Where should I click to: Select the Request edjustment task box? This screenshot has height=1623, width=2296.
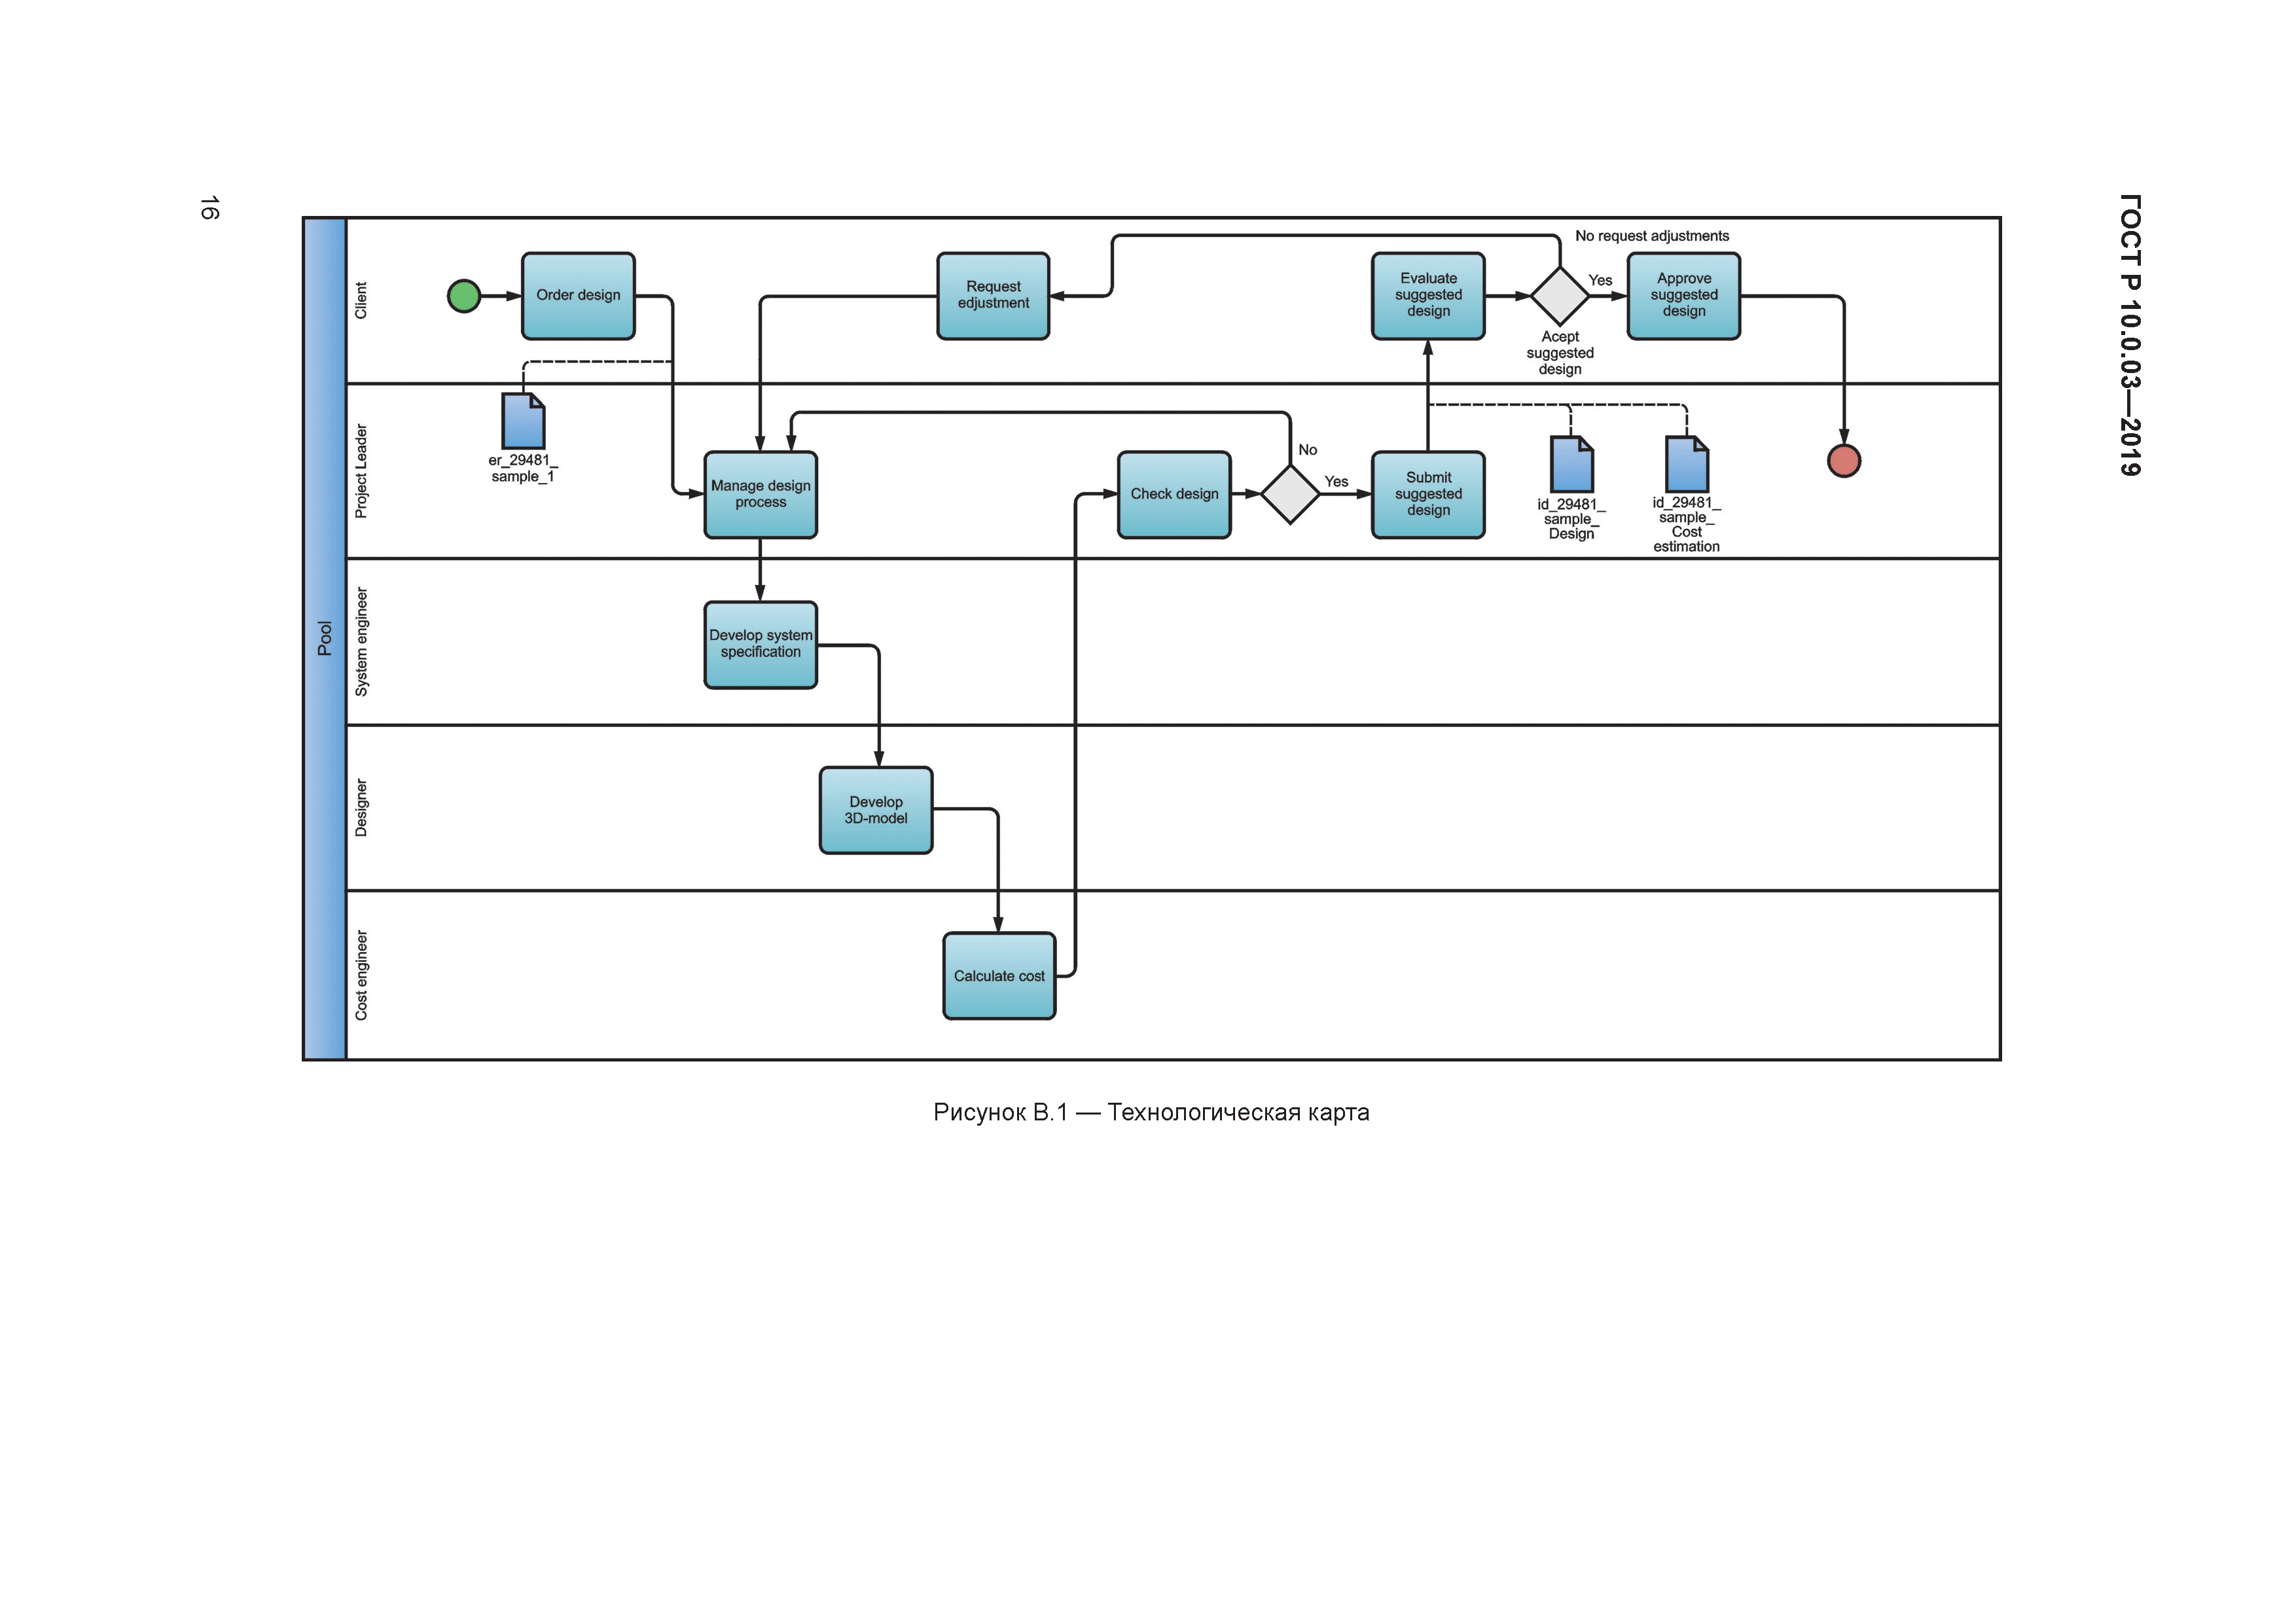point(993,296)
